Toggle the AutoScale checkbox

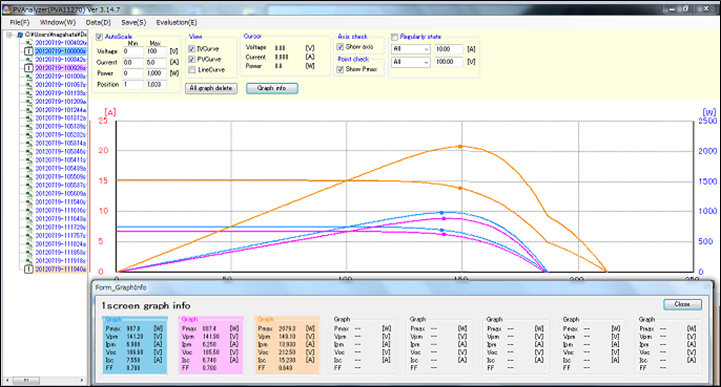[99, 37]
